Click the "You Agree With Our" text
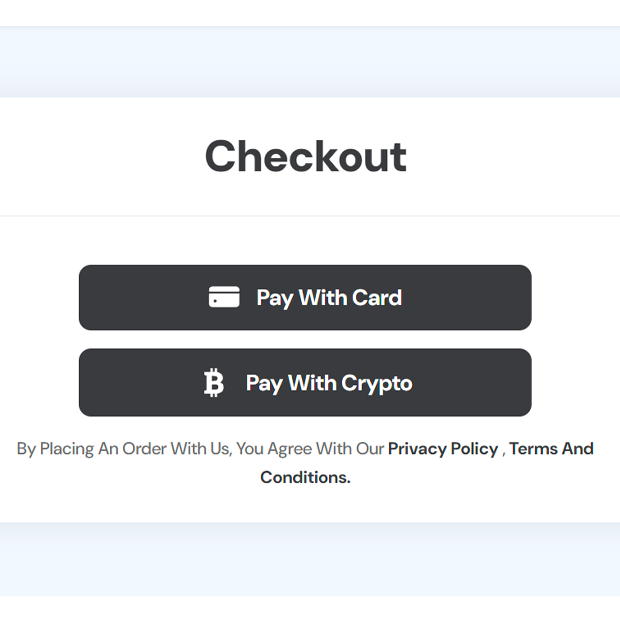 click(x=310, y=449)
